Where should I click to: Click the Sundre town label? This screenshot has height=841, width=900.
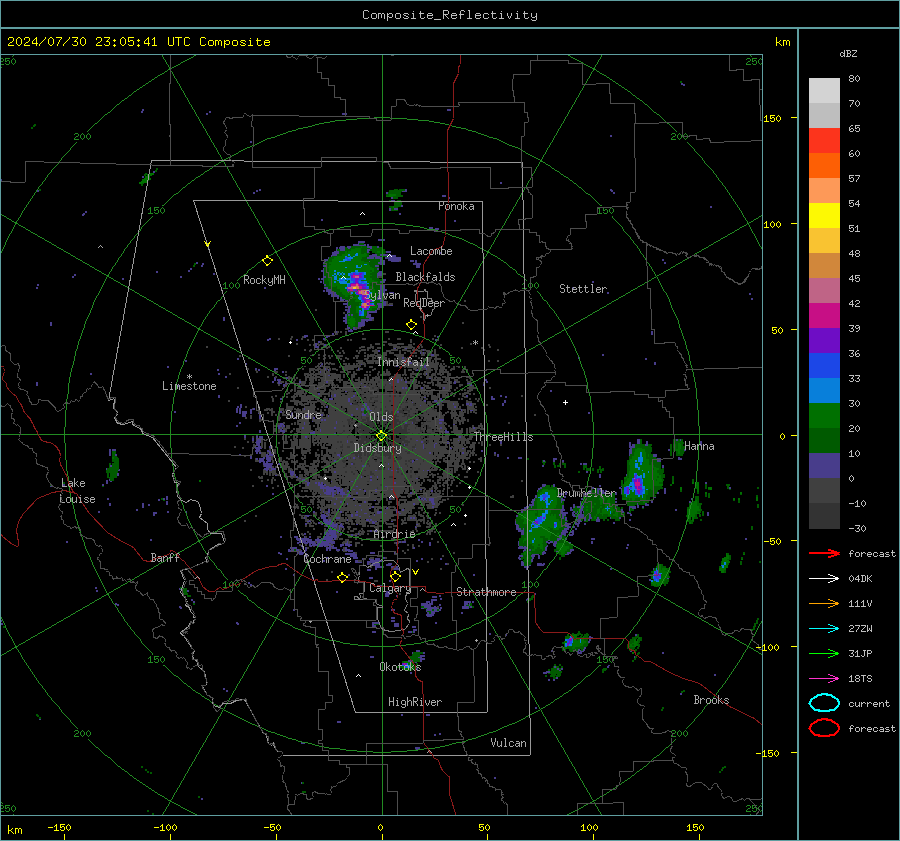(x=303, y=414)
